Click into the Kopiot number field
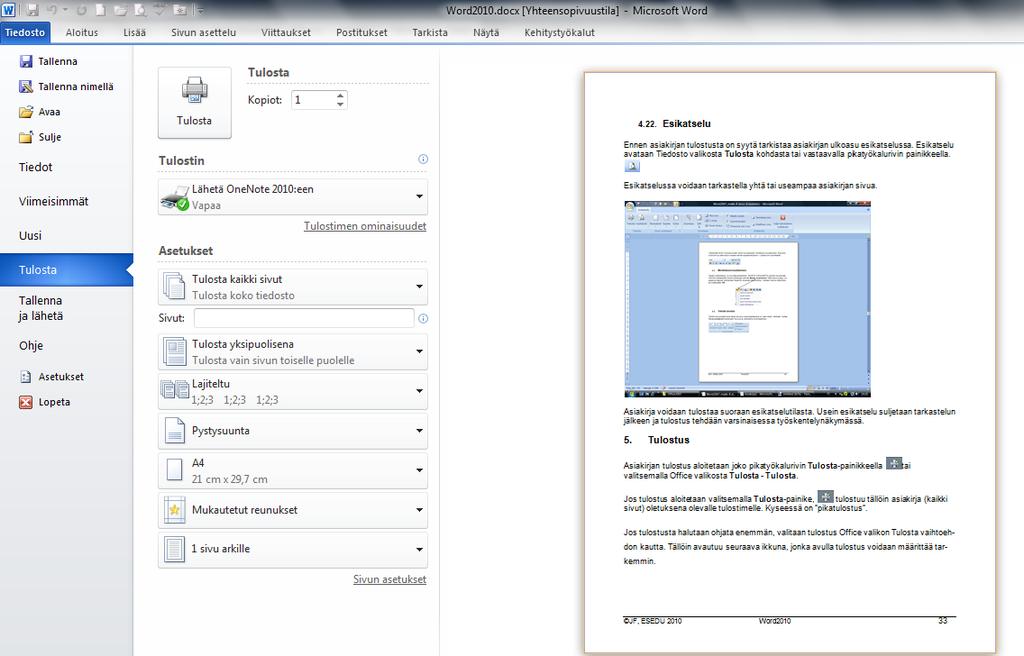 point(313,100)
